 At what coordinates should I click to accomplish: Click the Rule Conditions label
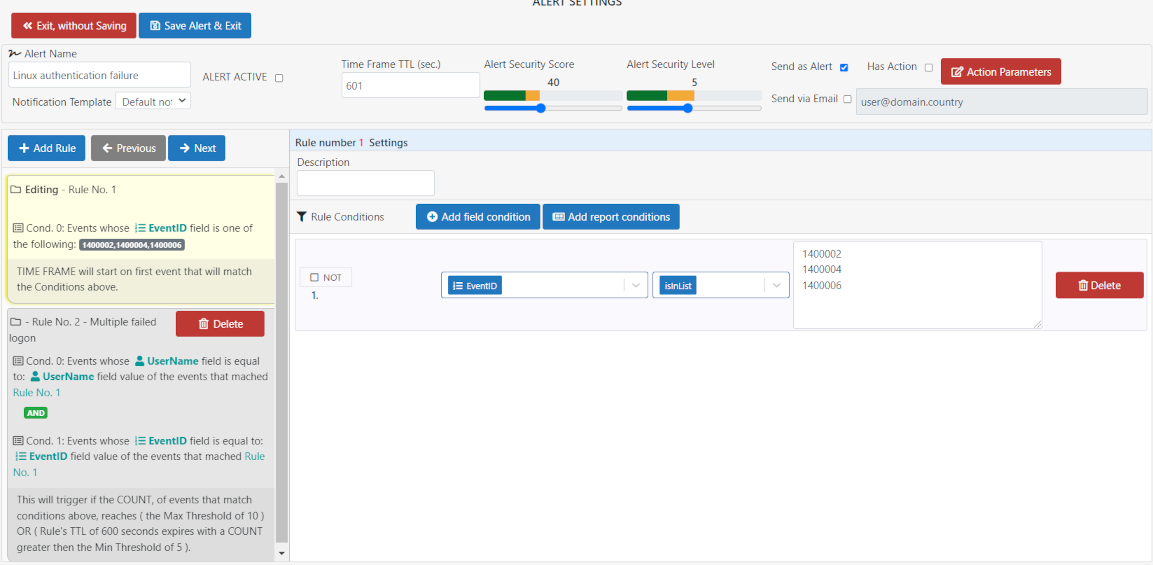pyautogui.click(x=348, y=217)
